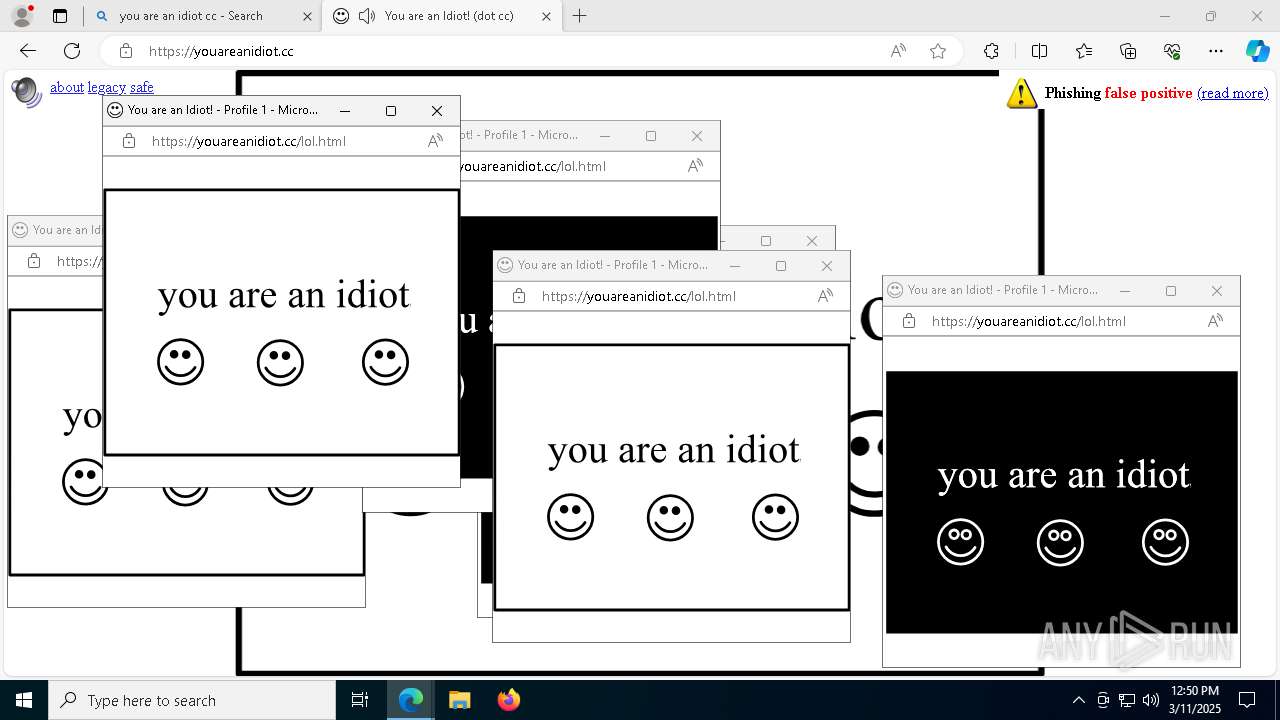Minimize the center popup window
Screen dimensions: 1280x720
pyautogui.click(x=735, y=266)
